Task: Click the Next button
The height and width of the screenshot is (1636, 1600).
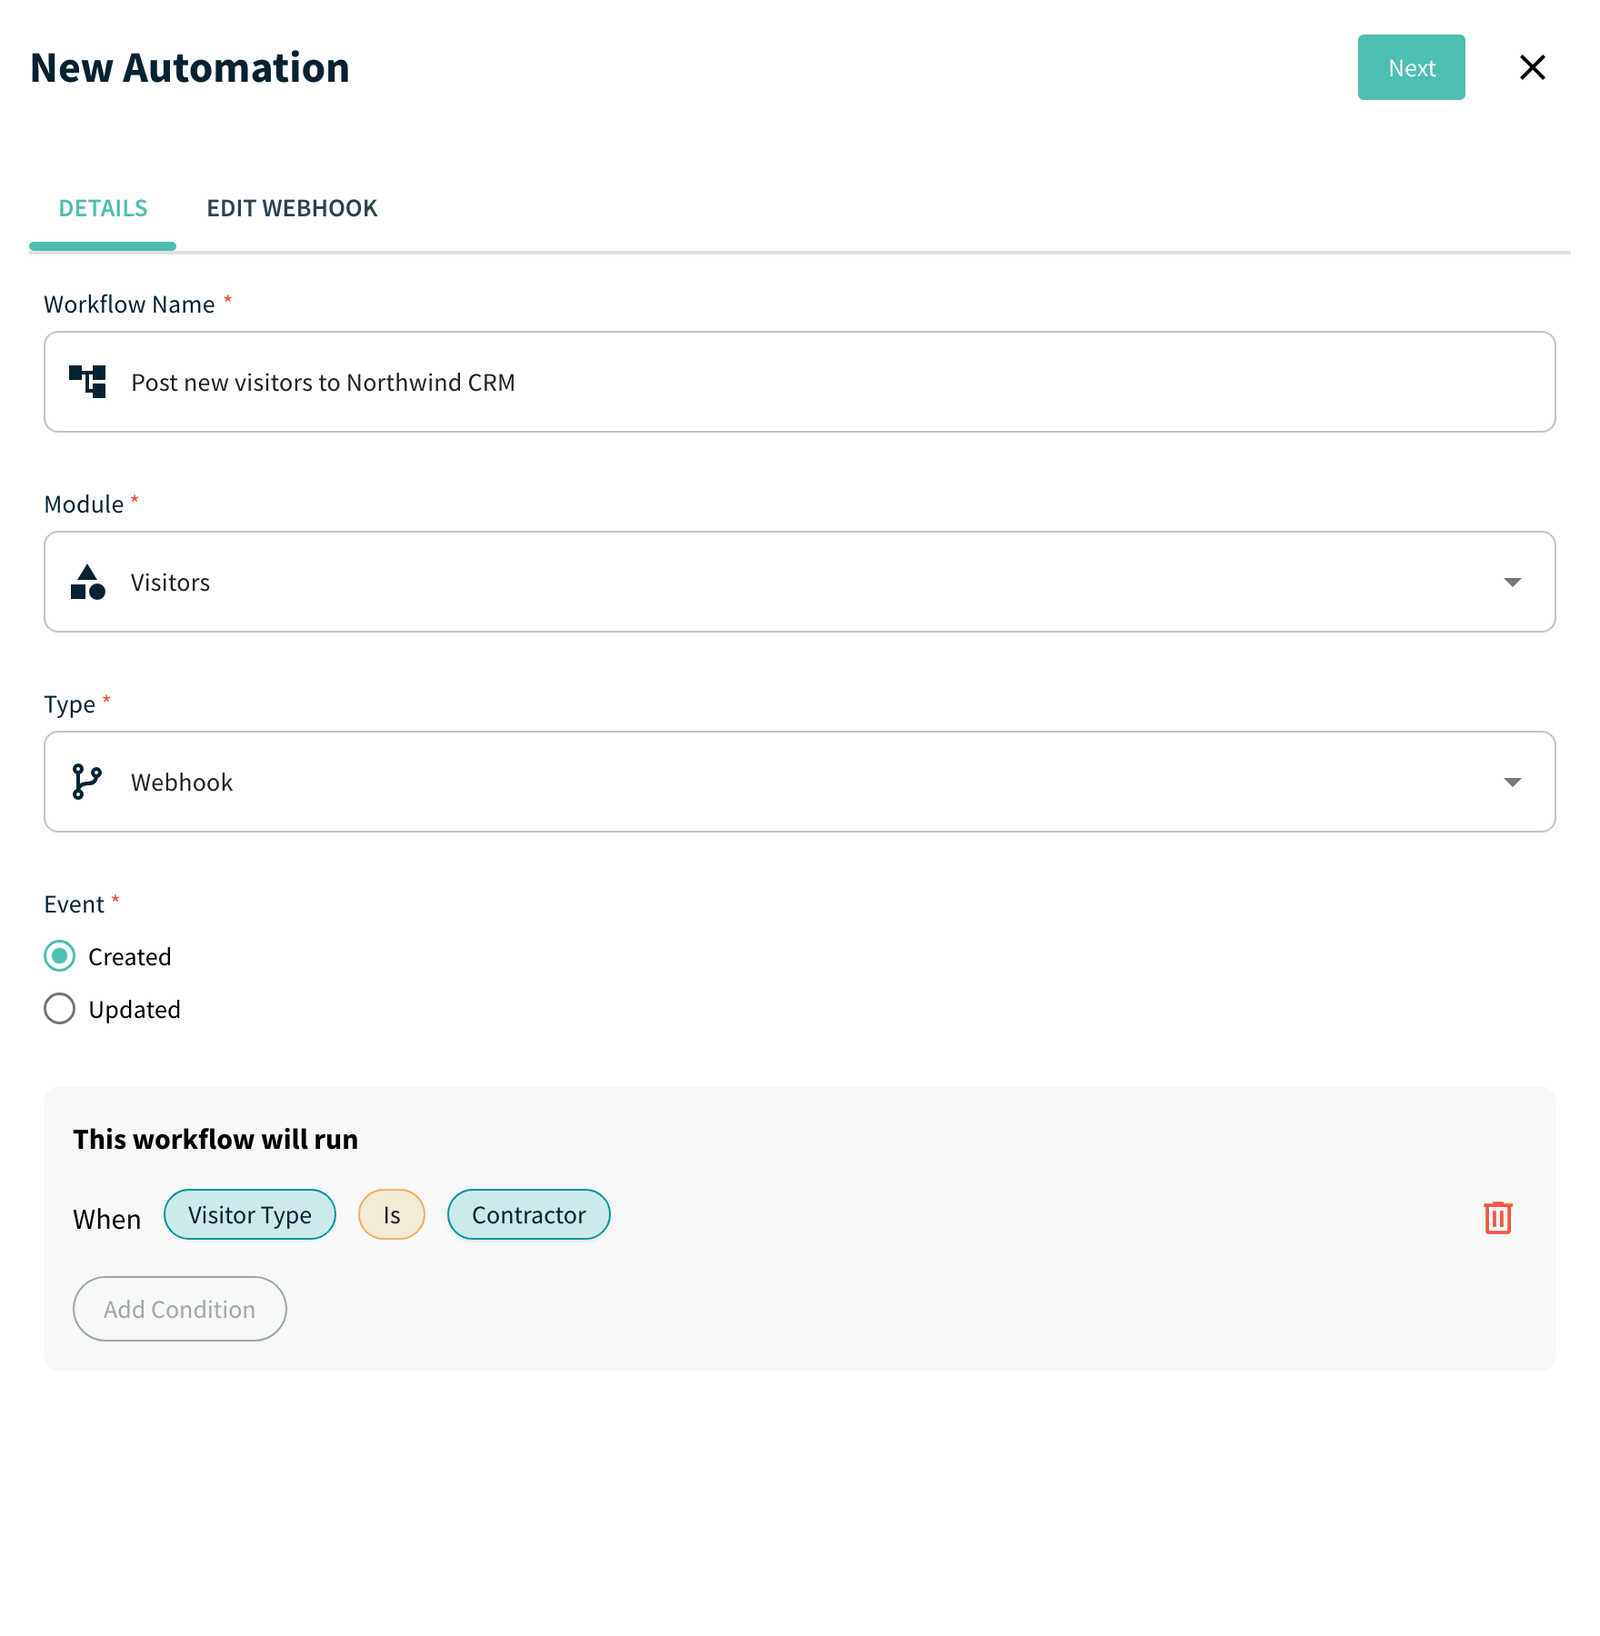Action: click(1411, 67)
